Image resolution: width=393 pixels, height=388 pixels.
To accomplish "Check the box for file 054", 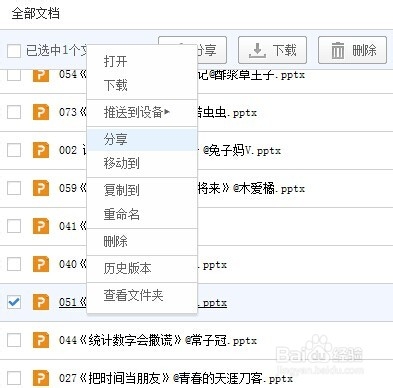I will click(x=14, y=75).
